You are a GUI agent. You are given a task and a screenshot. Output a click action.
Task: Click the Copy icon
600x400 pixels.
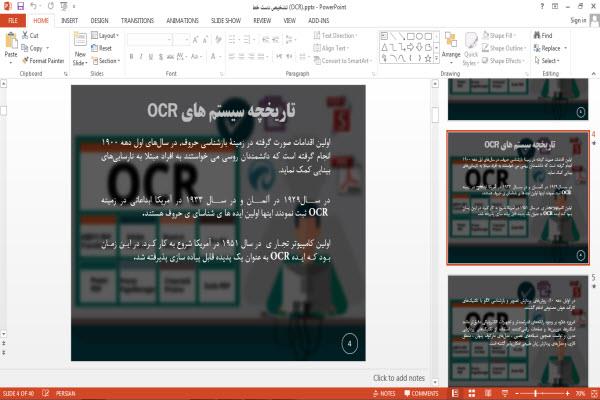coord(24,48)
